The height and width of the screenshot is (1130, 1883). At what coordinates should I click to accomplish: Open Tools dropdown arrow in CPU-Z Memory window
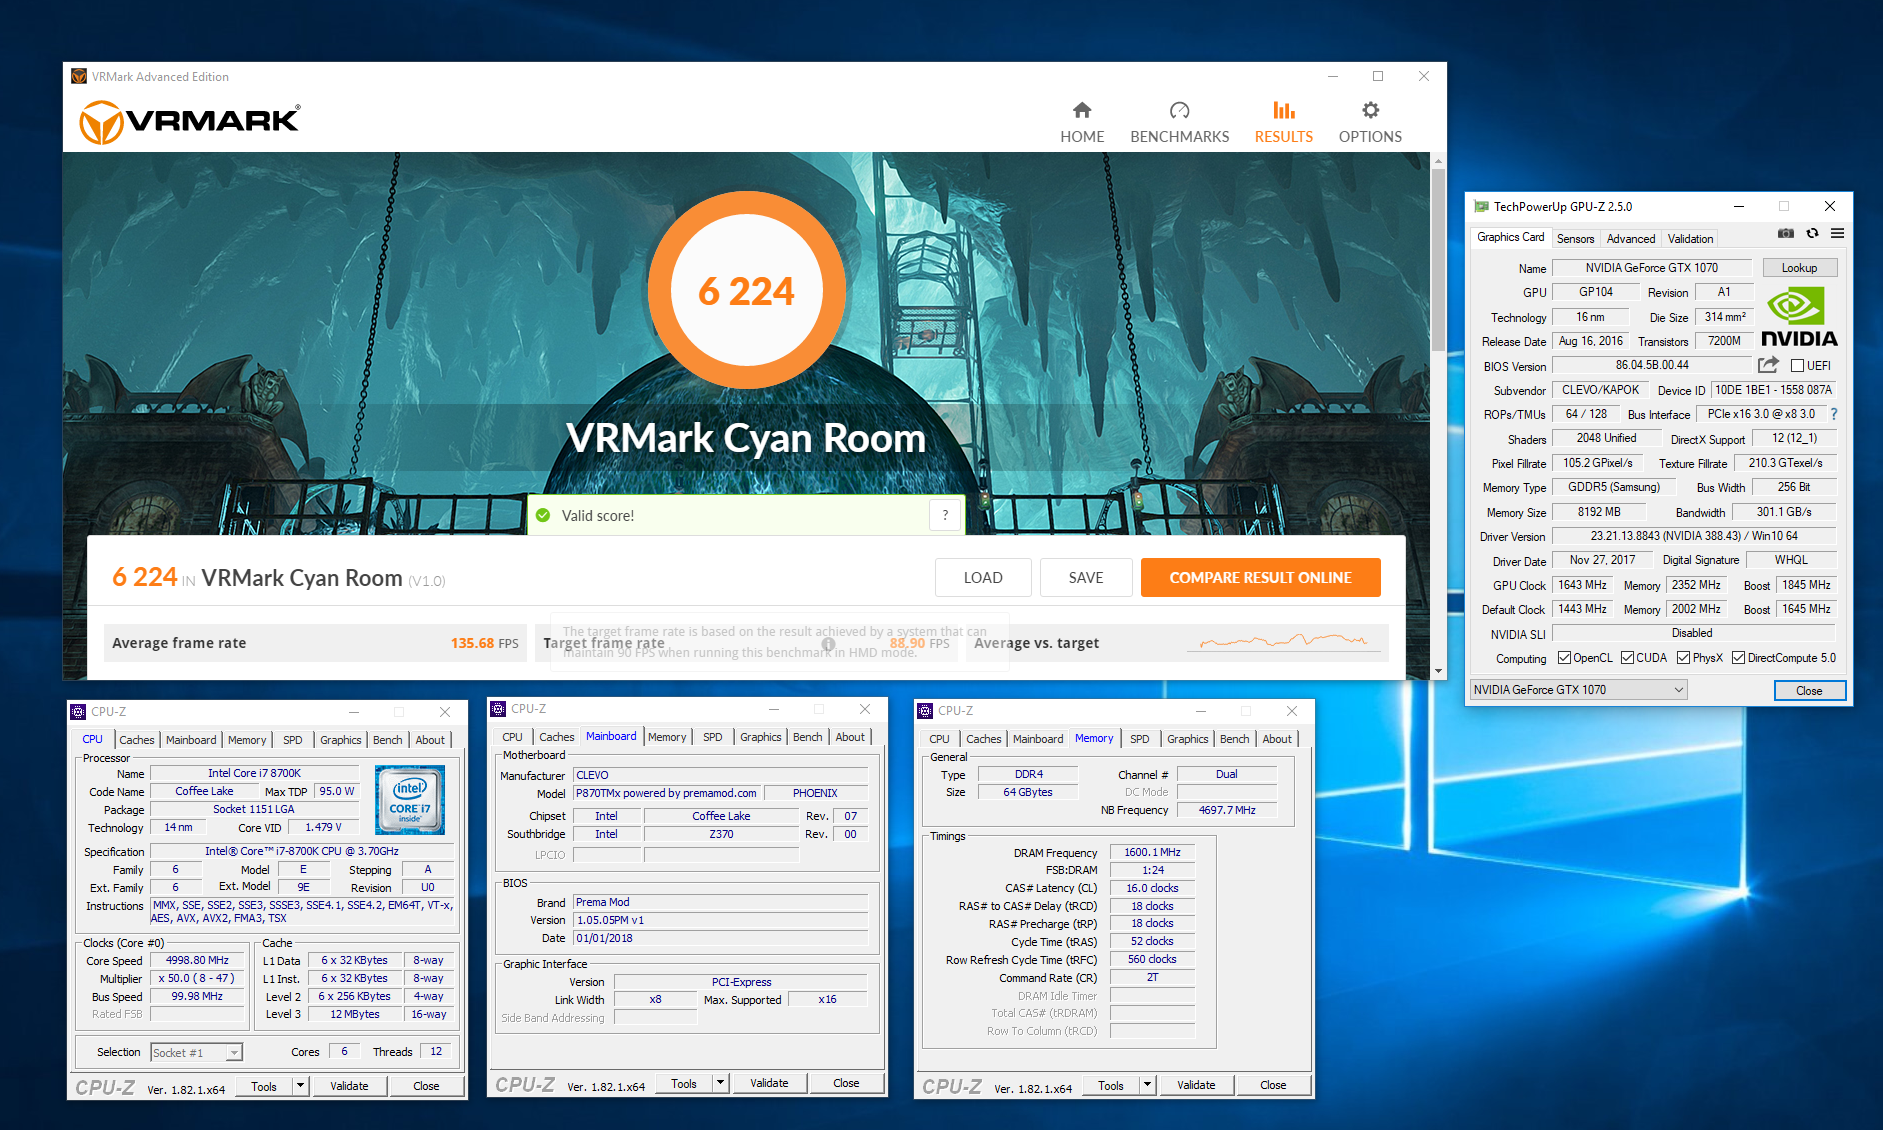[1147, 1085]
